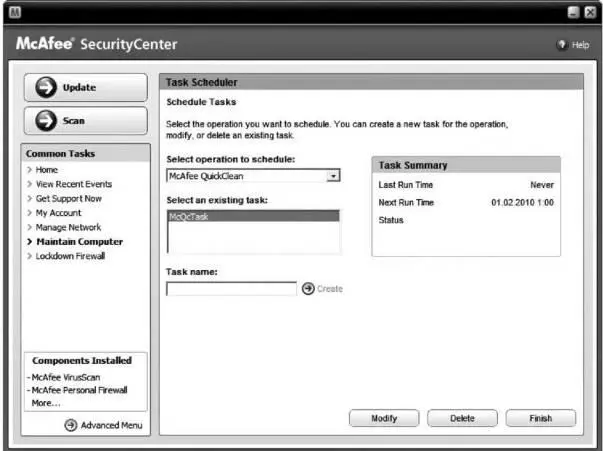Click the chevron beside View Recent Events
This screenshot has height=451, width=603.
click(x=30, y=184)
